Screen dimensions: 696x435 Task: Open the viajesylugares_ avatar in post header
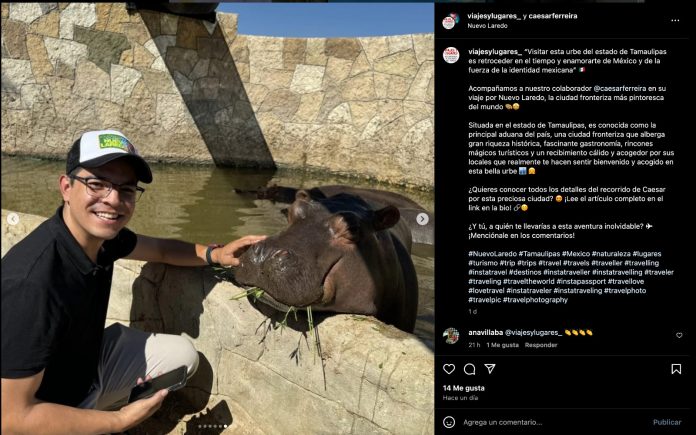click(x=450, y=21)
